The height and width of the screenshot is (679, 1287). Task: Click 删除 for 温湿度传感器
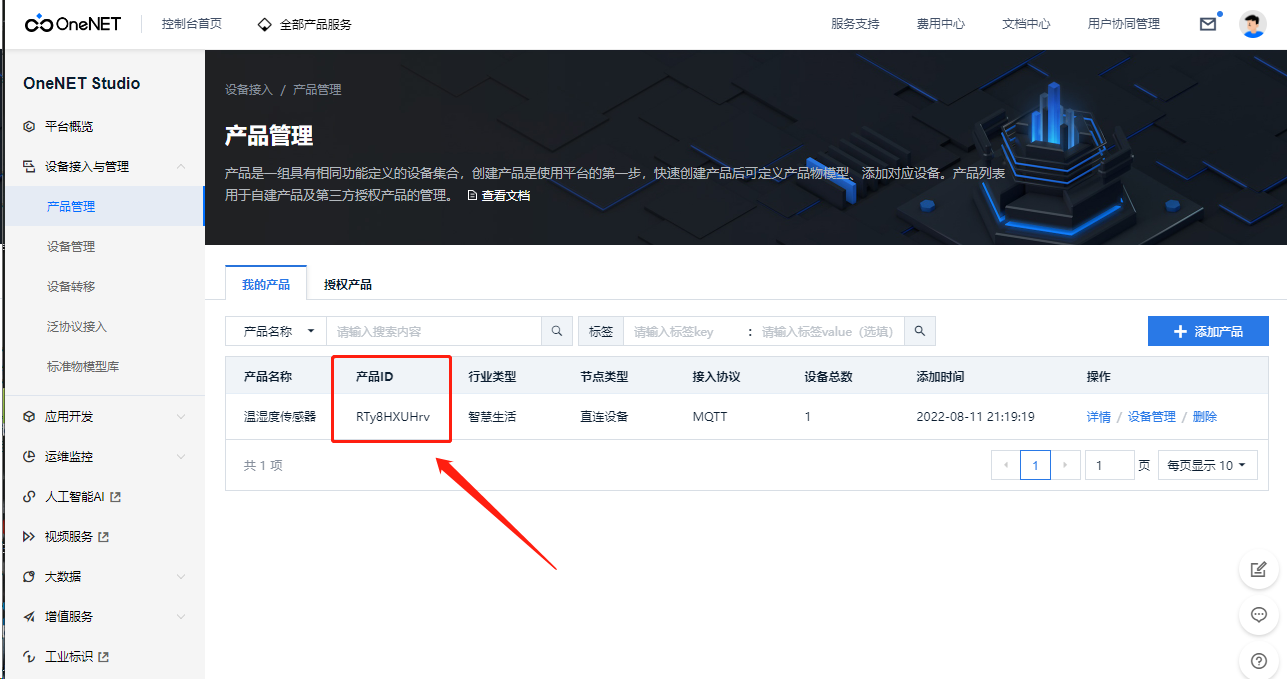click(1205, 417)
